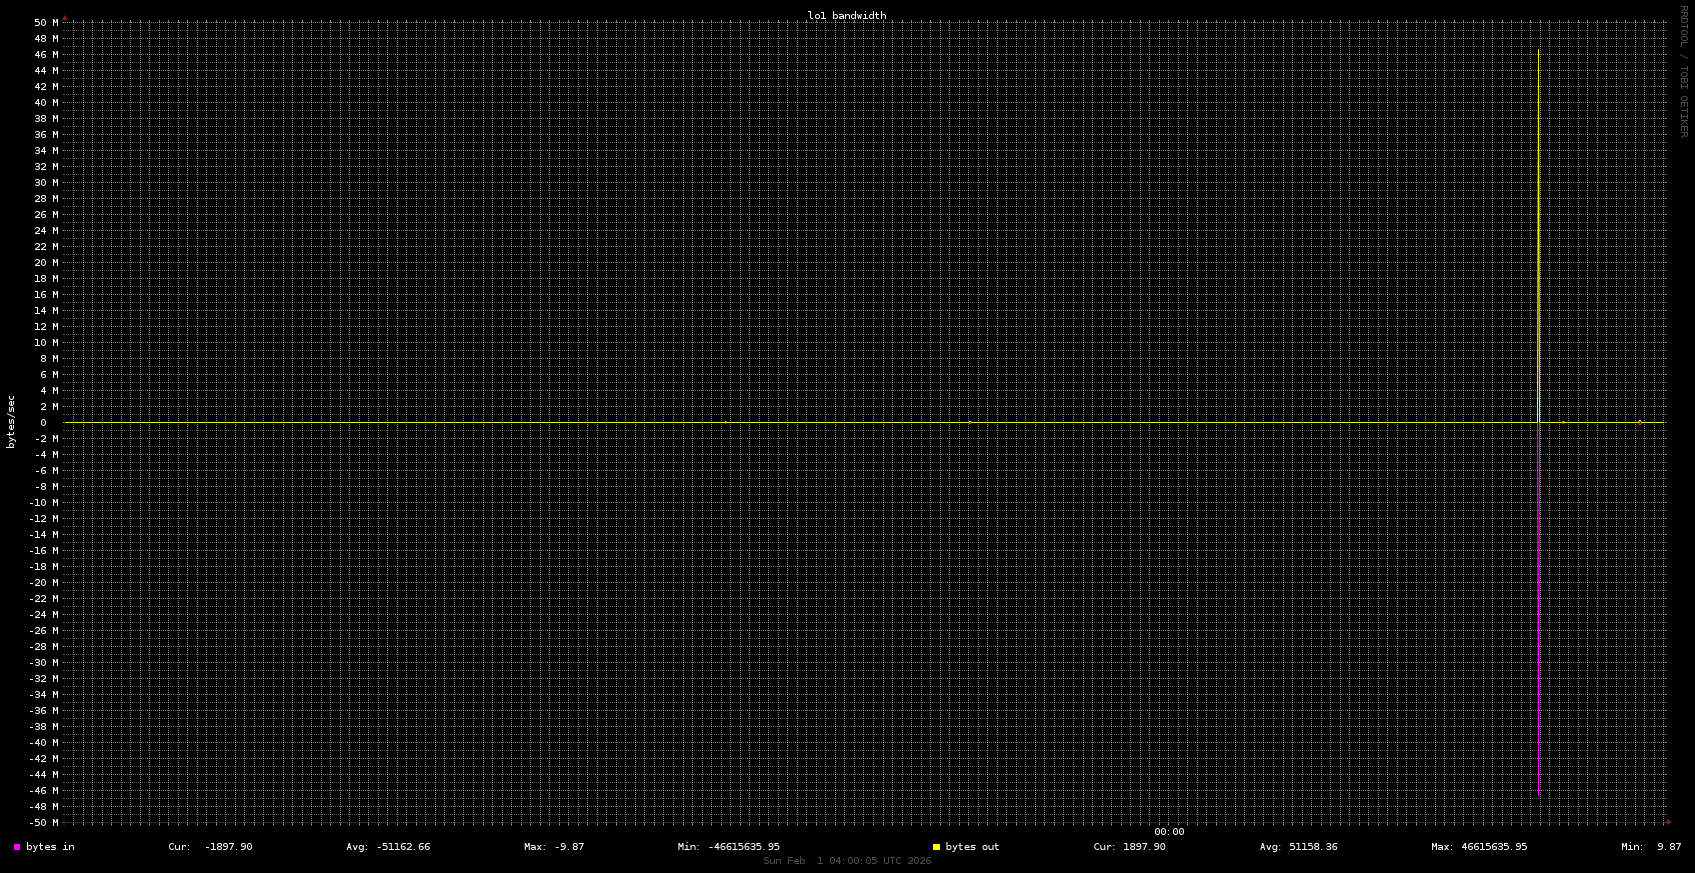The height and width of the screenshot is (873, 1695).
Task: Click the Sun Feb 1 timestamp footer
Action: (x=846, y=861)
